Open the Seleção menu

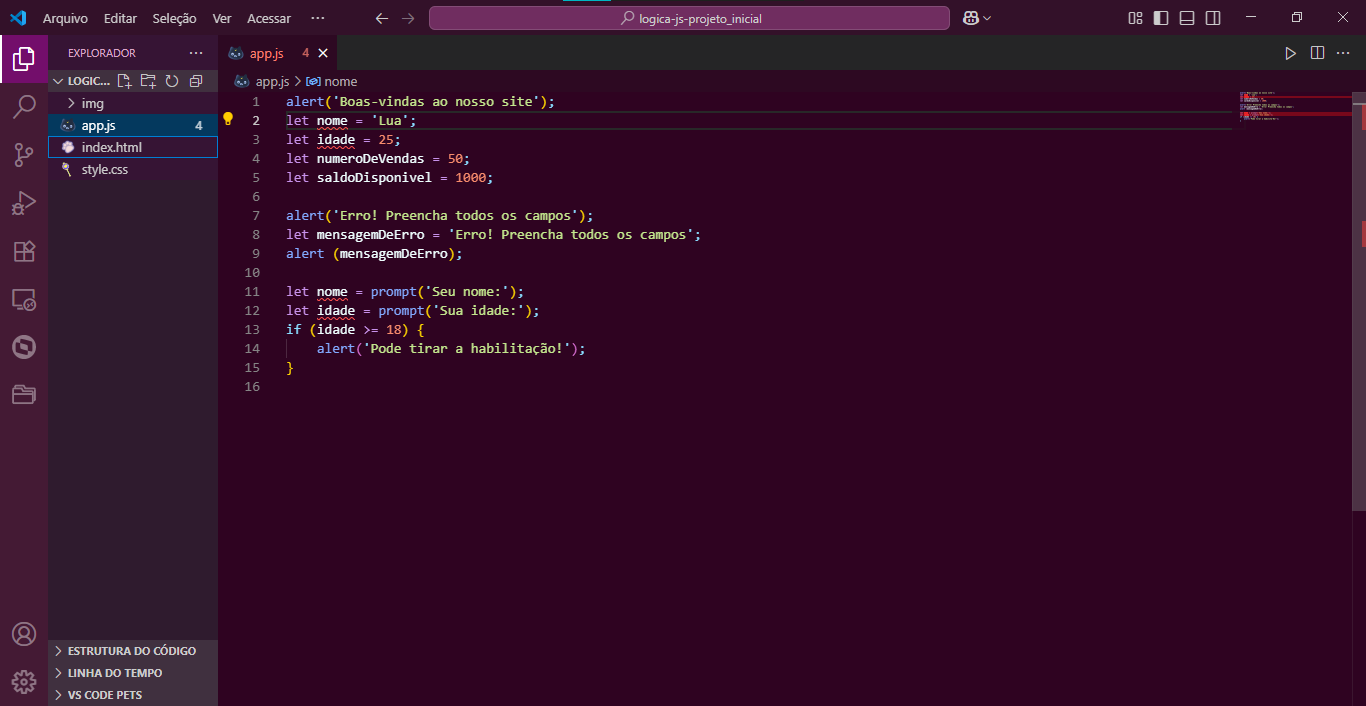(x=175, y=18)
